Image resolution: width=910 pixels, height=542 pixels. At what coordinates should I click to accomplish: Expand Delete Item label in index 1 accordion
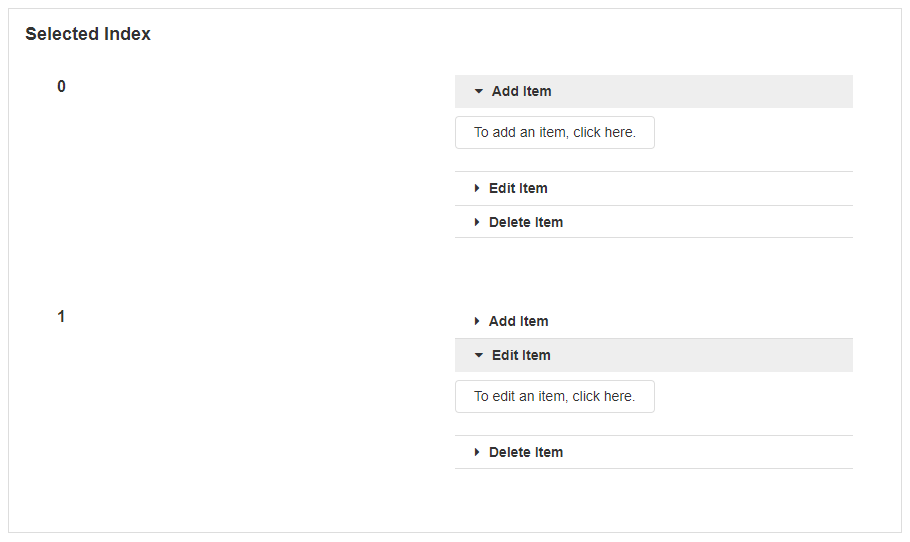tap(526, 452)
